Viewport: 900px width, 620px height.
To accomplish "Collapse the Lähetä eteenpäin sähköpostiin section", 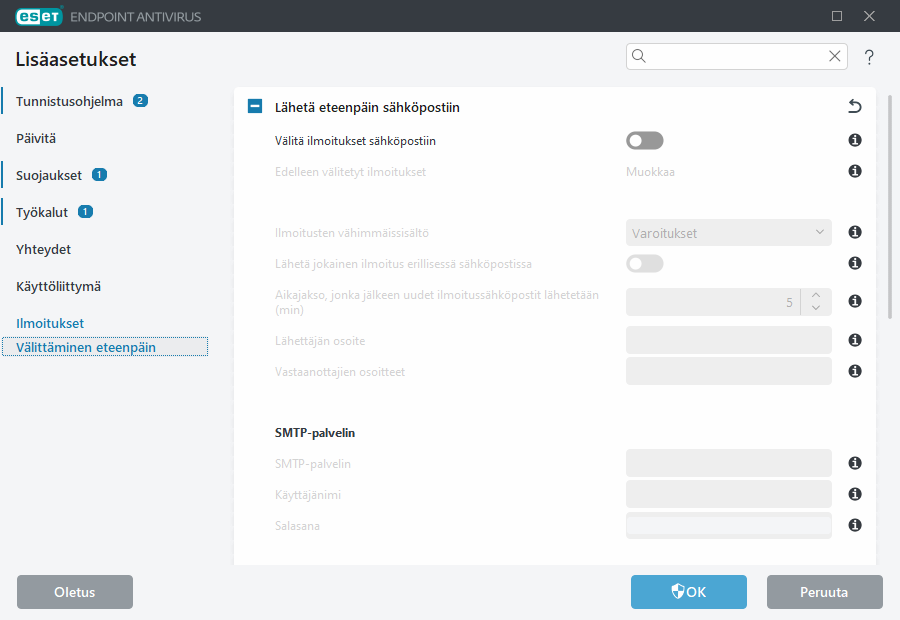I will (255, 106).
